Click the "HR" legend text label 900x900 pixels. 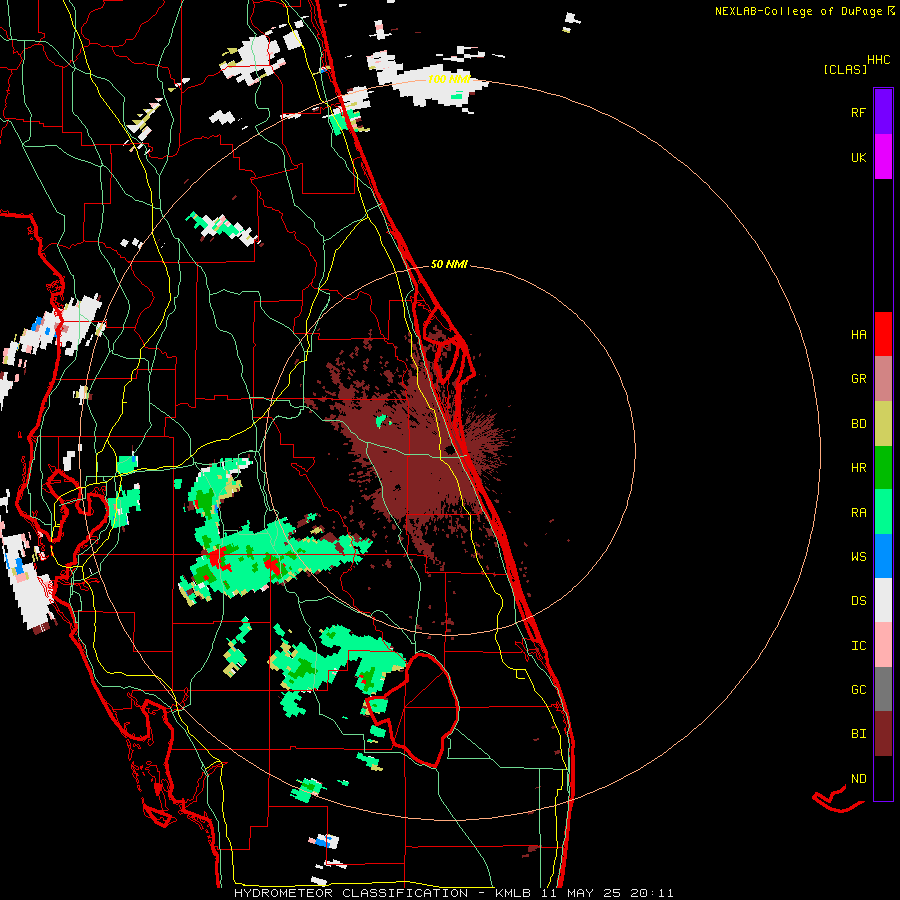click(x=858, y=468)
